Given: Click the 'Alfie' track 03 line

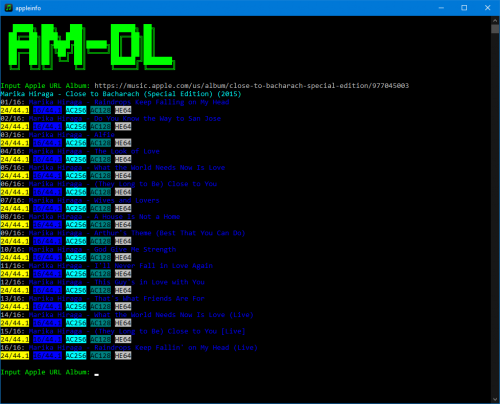Looking at the screenshot, I should (x=58, y=135).
